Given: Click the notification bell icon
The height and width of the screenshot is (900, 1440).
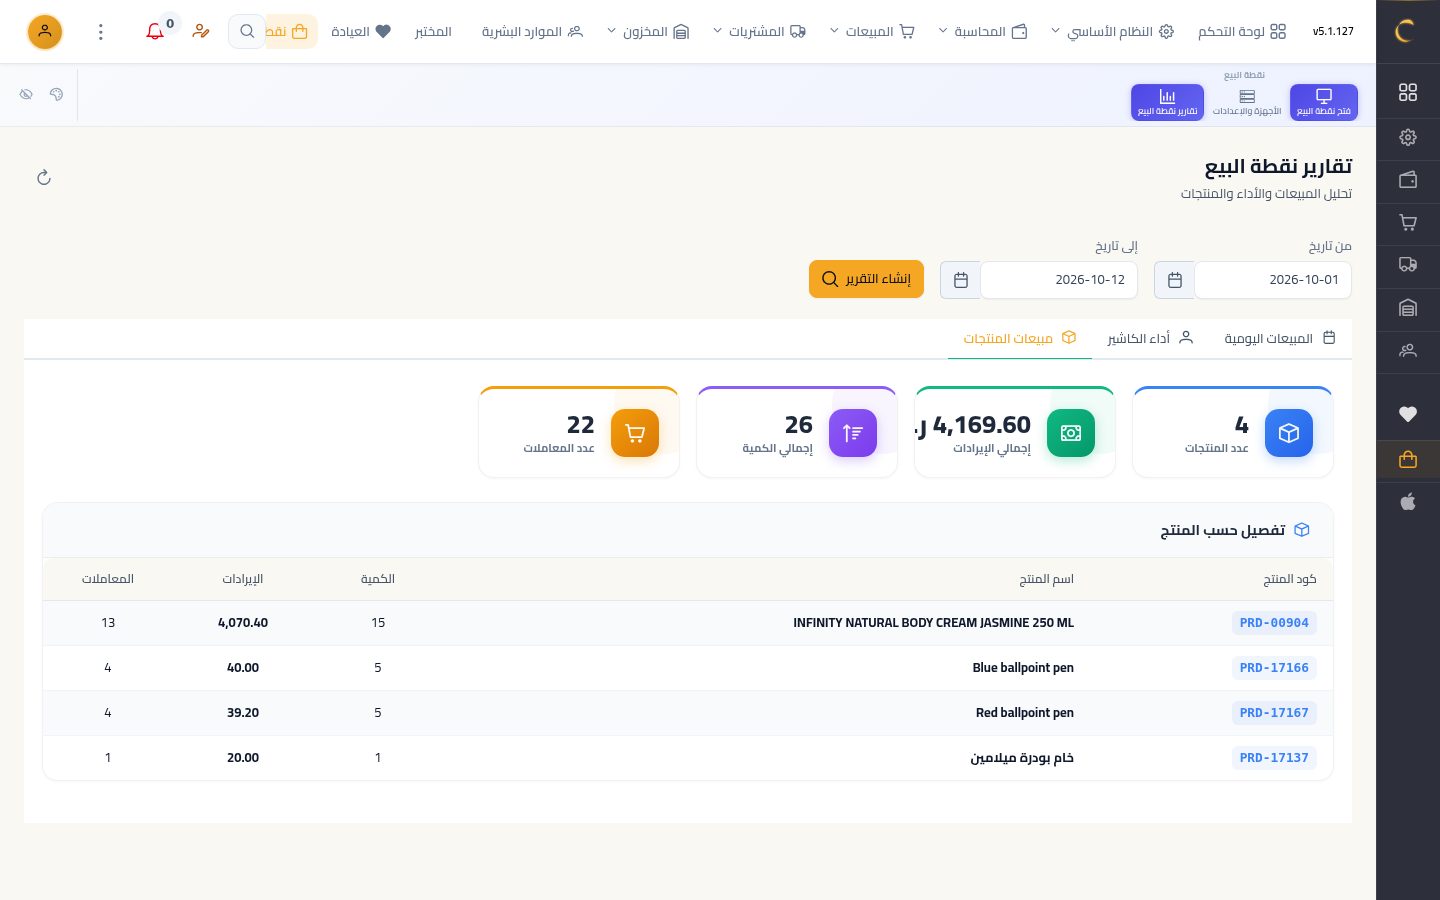Looking at the screenshot, I should 155,32.
